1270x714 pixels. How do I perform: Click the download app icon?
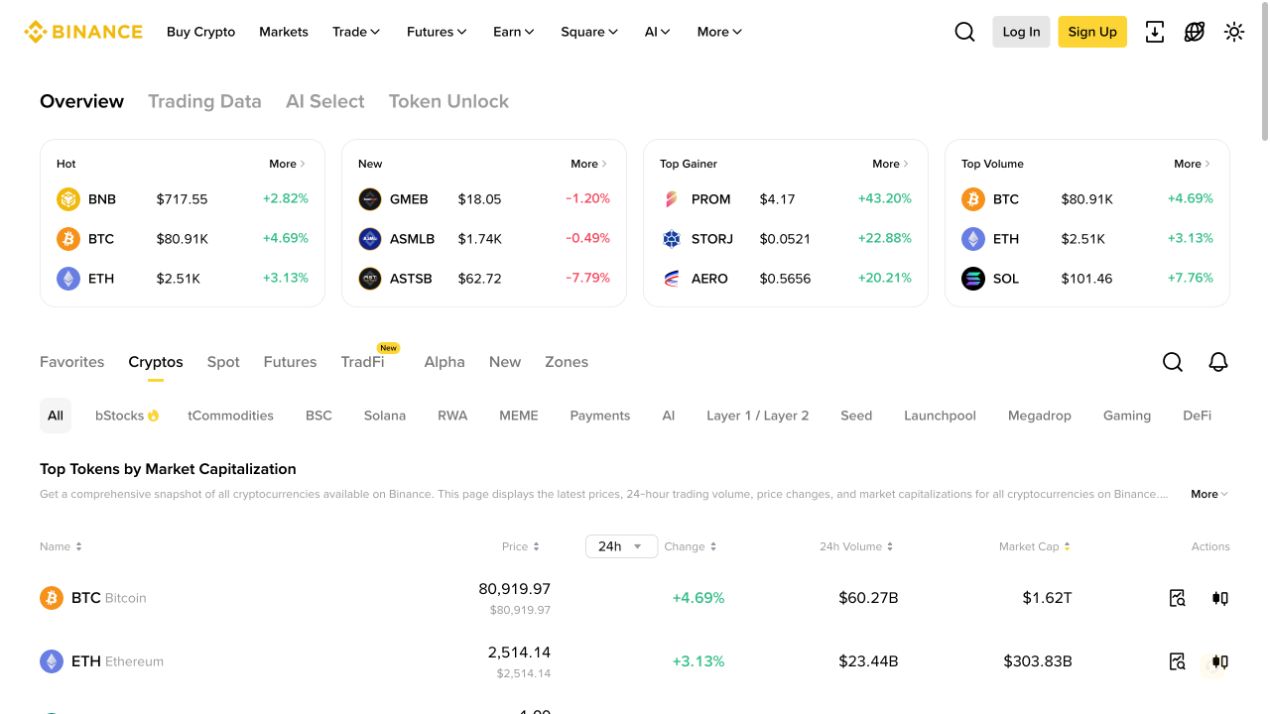[x=1155, y=32]
